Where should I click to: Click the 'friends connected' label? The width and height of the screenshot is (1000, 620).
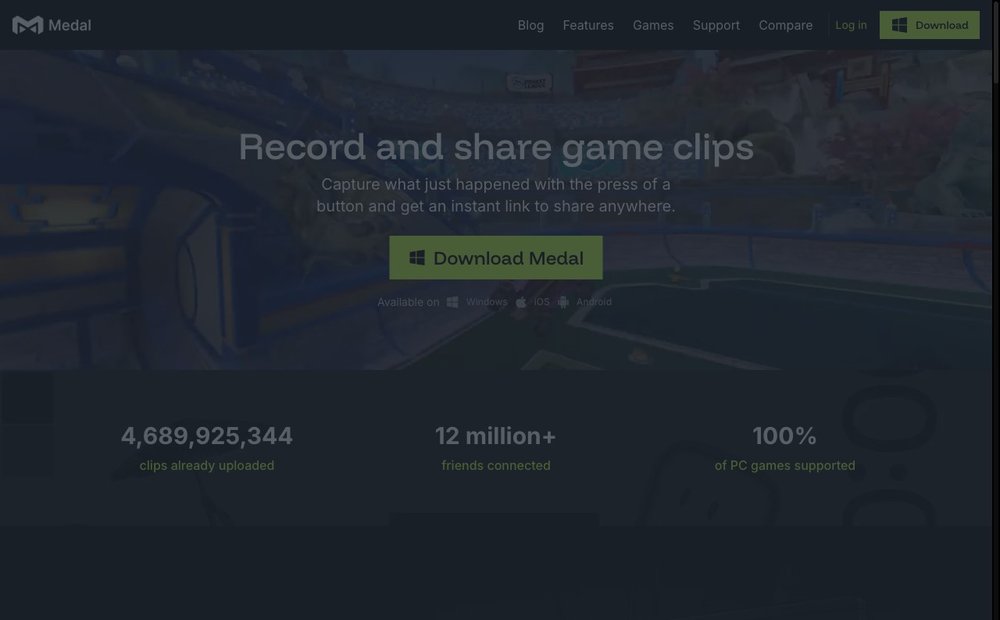click(x=496, y=466)
